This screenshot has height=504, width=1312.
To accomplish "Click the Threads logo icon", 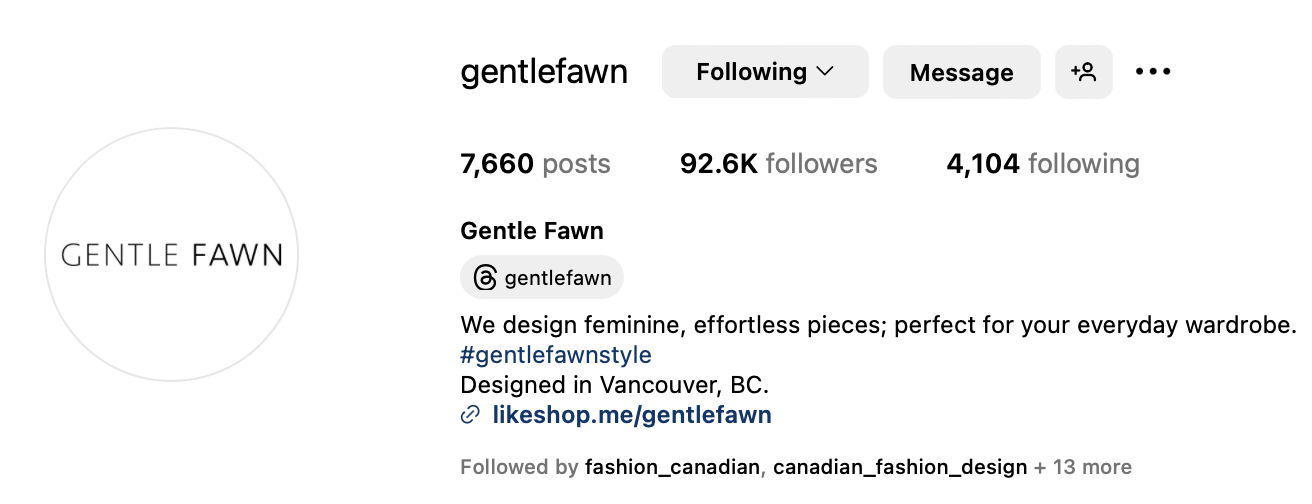I will (485, 278).
